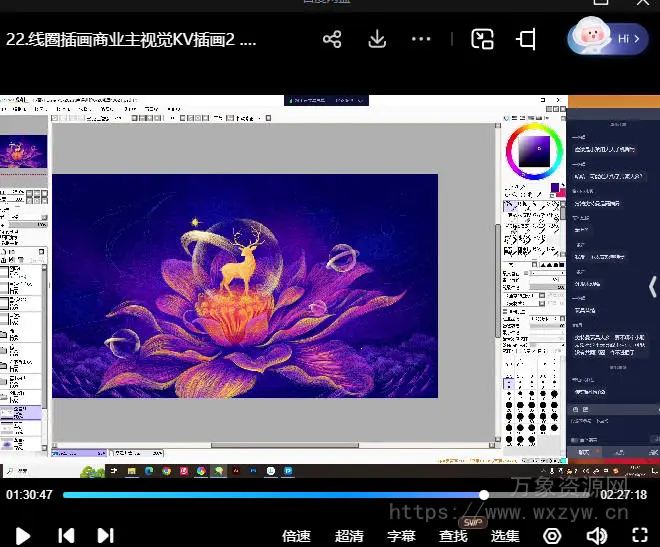Go back to the previous video
660x547 pixels.
click(66, 535)
